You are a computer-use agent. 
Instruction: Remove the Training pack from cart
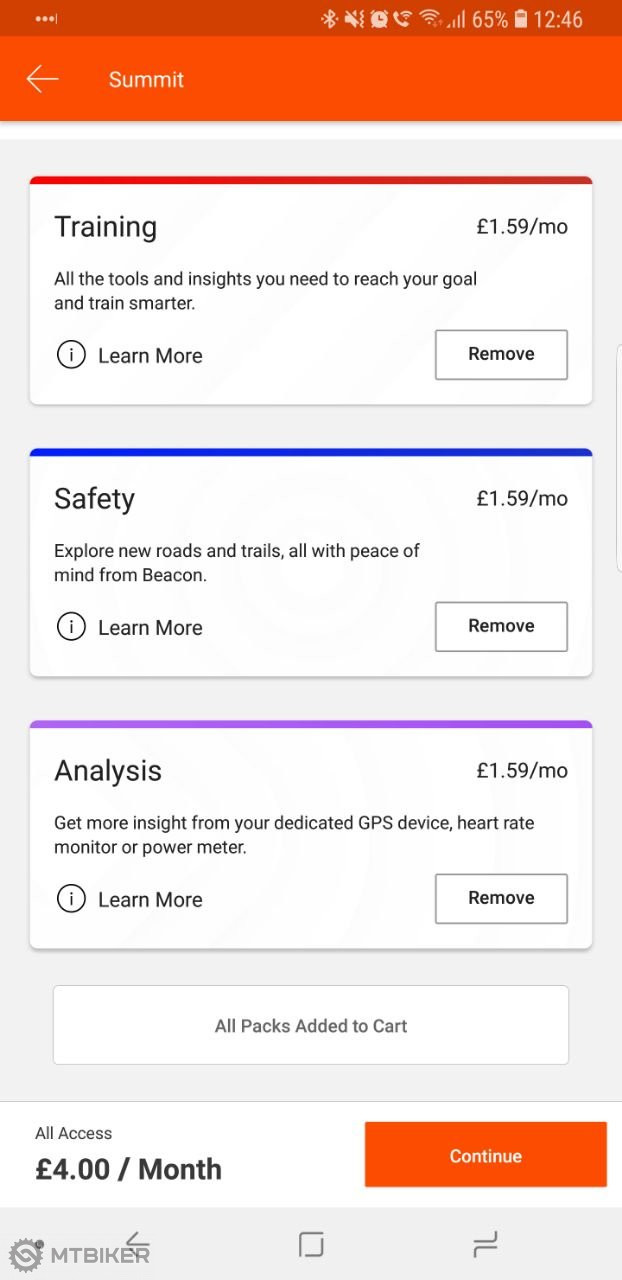(501, 354)
